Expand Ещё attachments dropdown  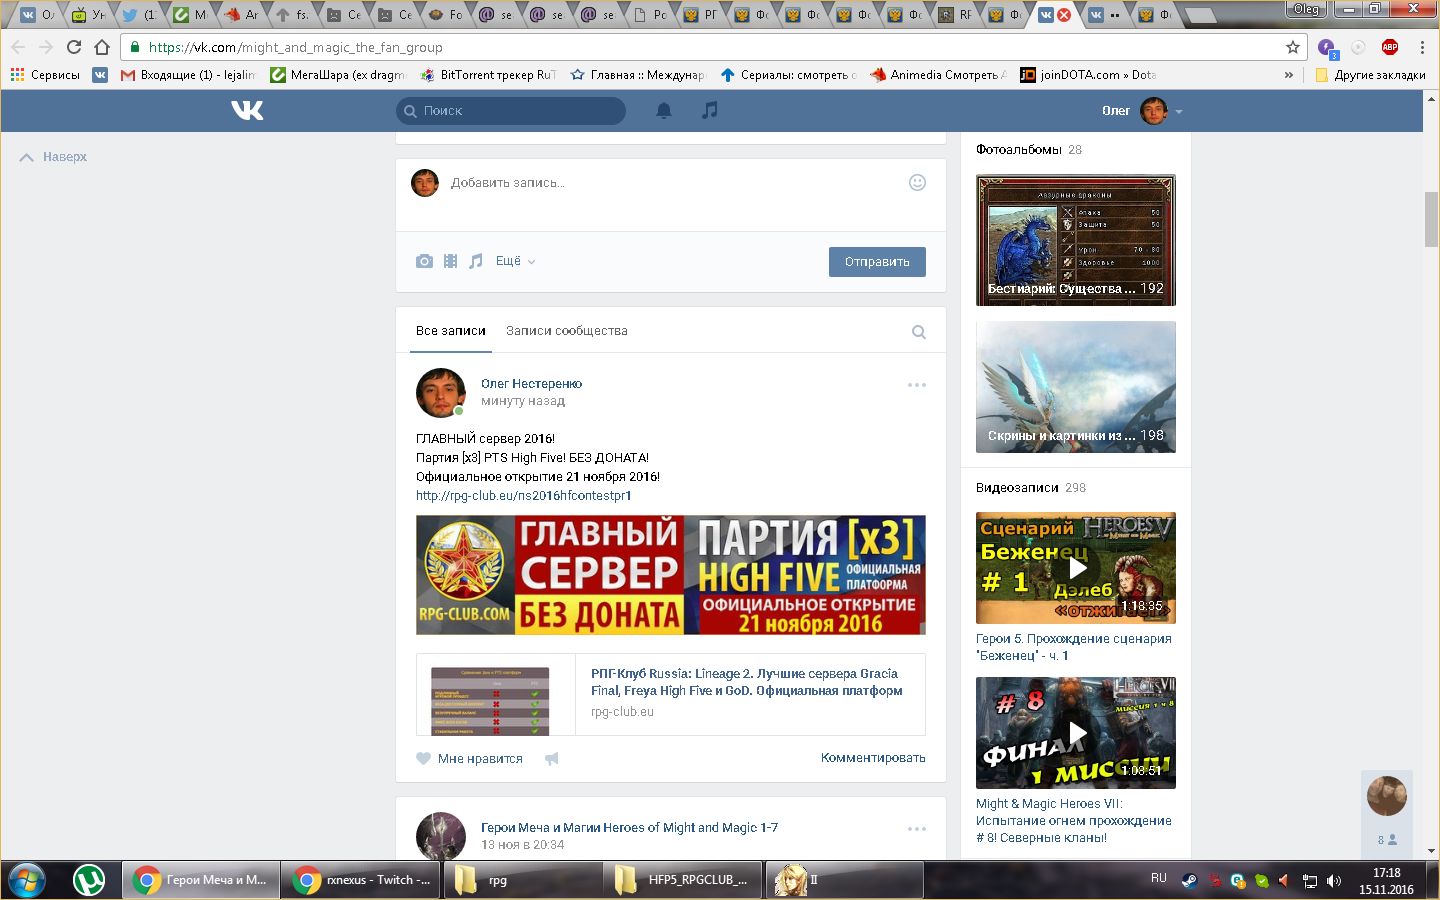tap(515, 261)
